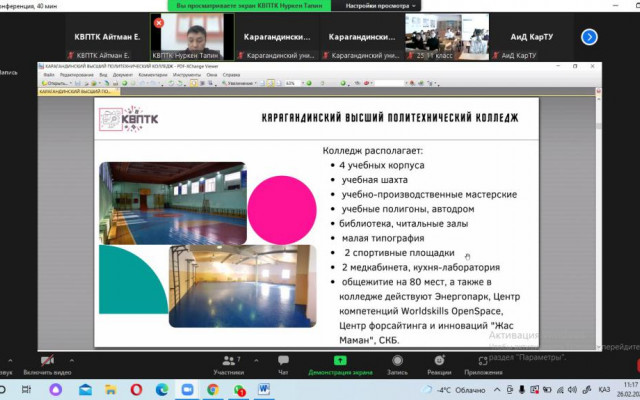
Task: Select the АиД КарТУ participant tile
Action: 531,37
